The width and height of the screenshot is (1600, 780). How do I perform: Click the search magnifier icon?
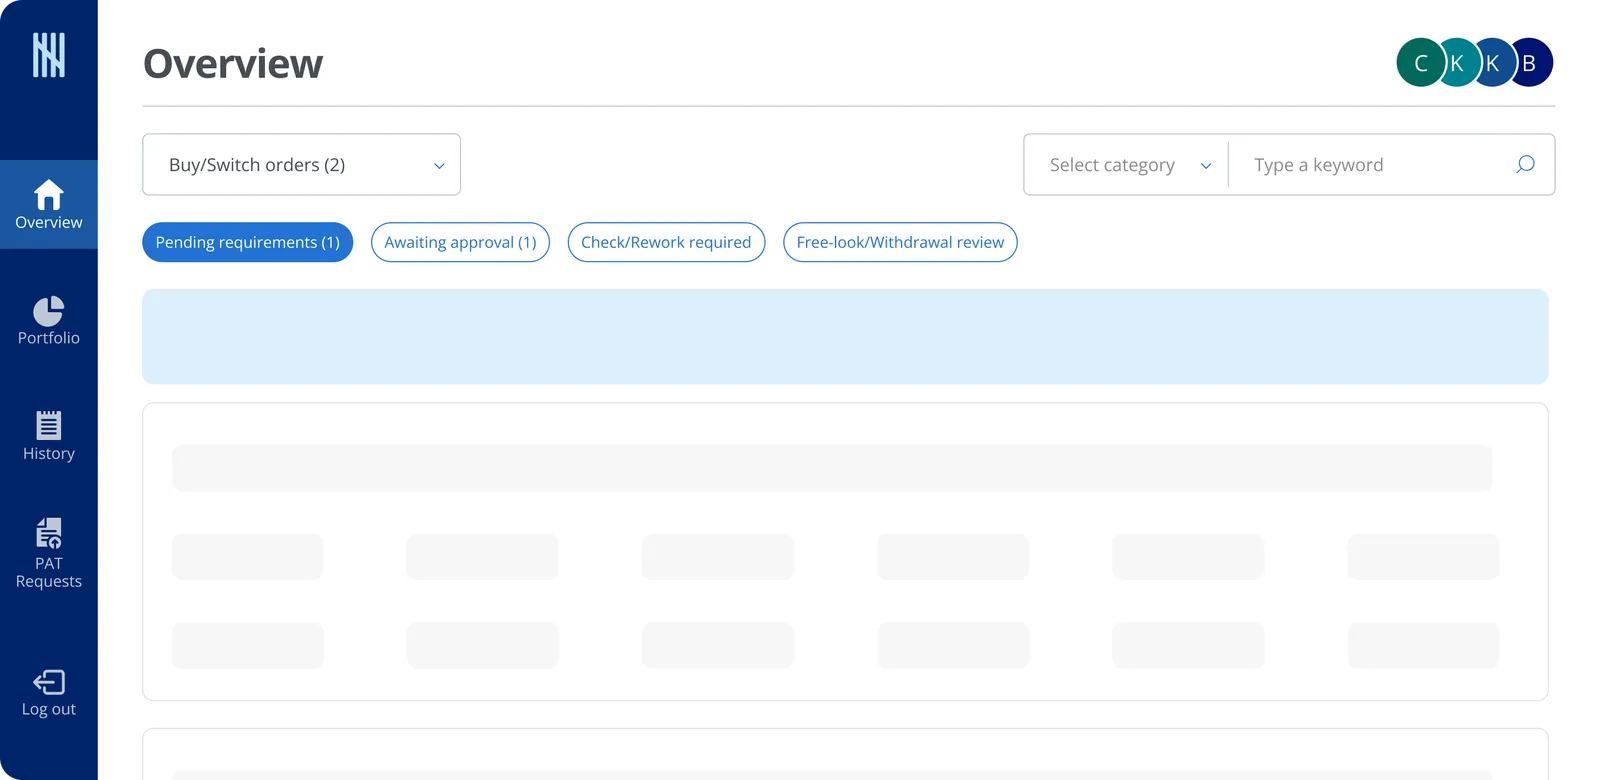tap(1525, 164)
